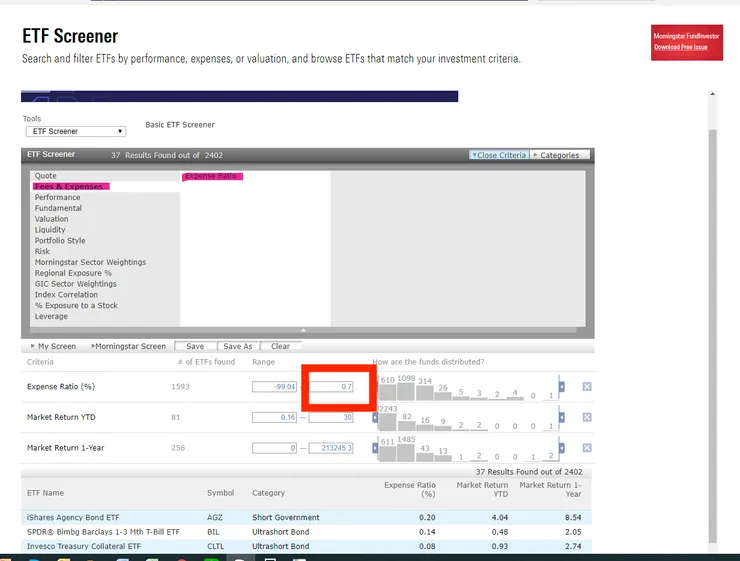Image resolution: width=740 pixels, height=561 pixels.
Task: Click the scrollbar up arrow
Action: point(713,94)
